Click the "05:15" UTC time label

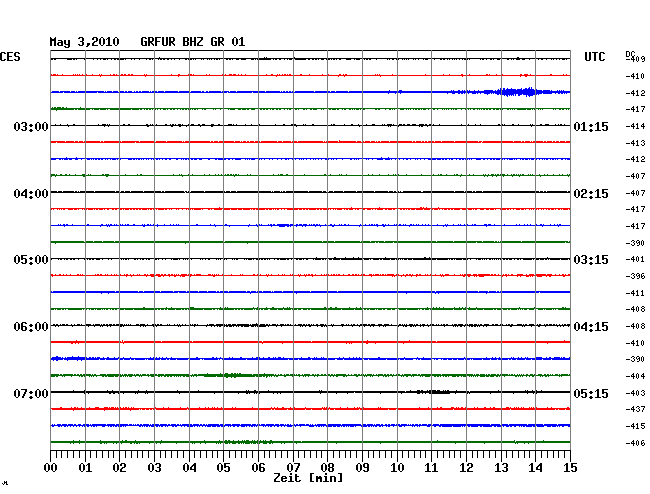pos(591,393)
